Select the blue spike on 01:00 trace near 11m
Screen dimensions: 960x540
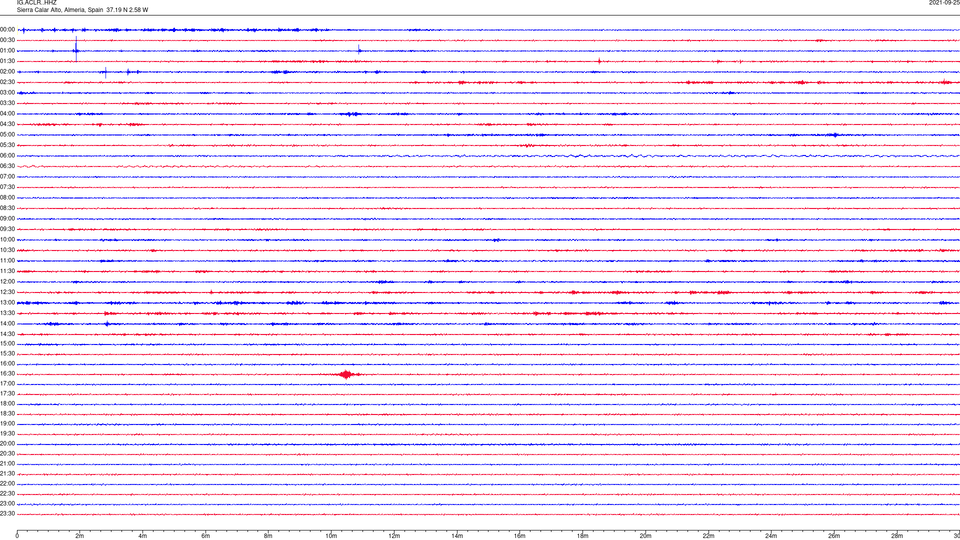[359, 50]
